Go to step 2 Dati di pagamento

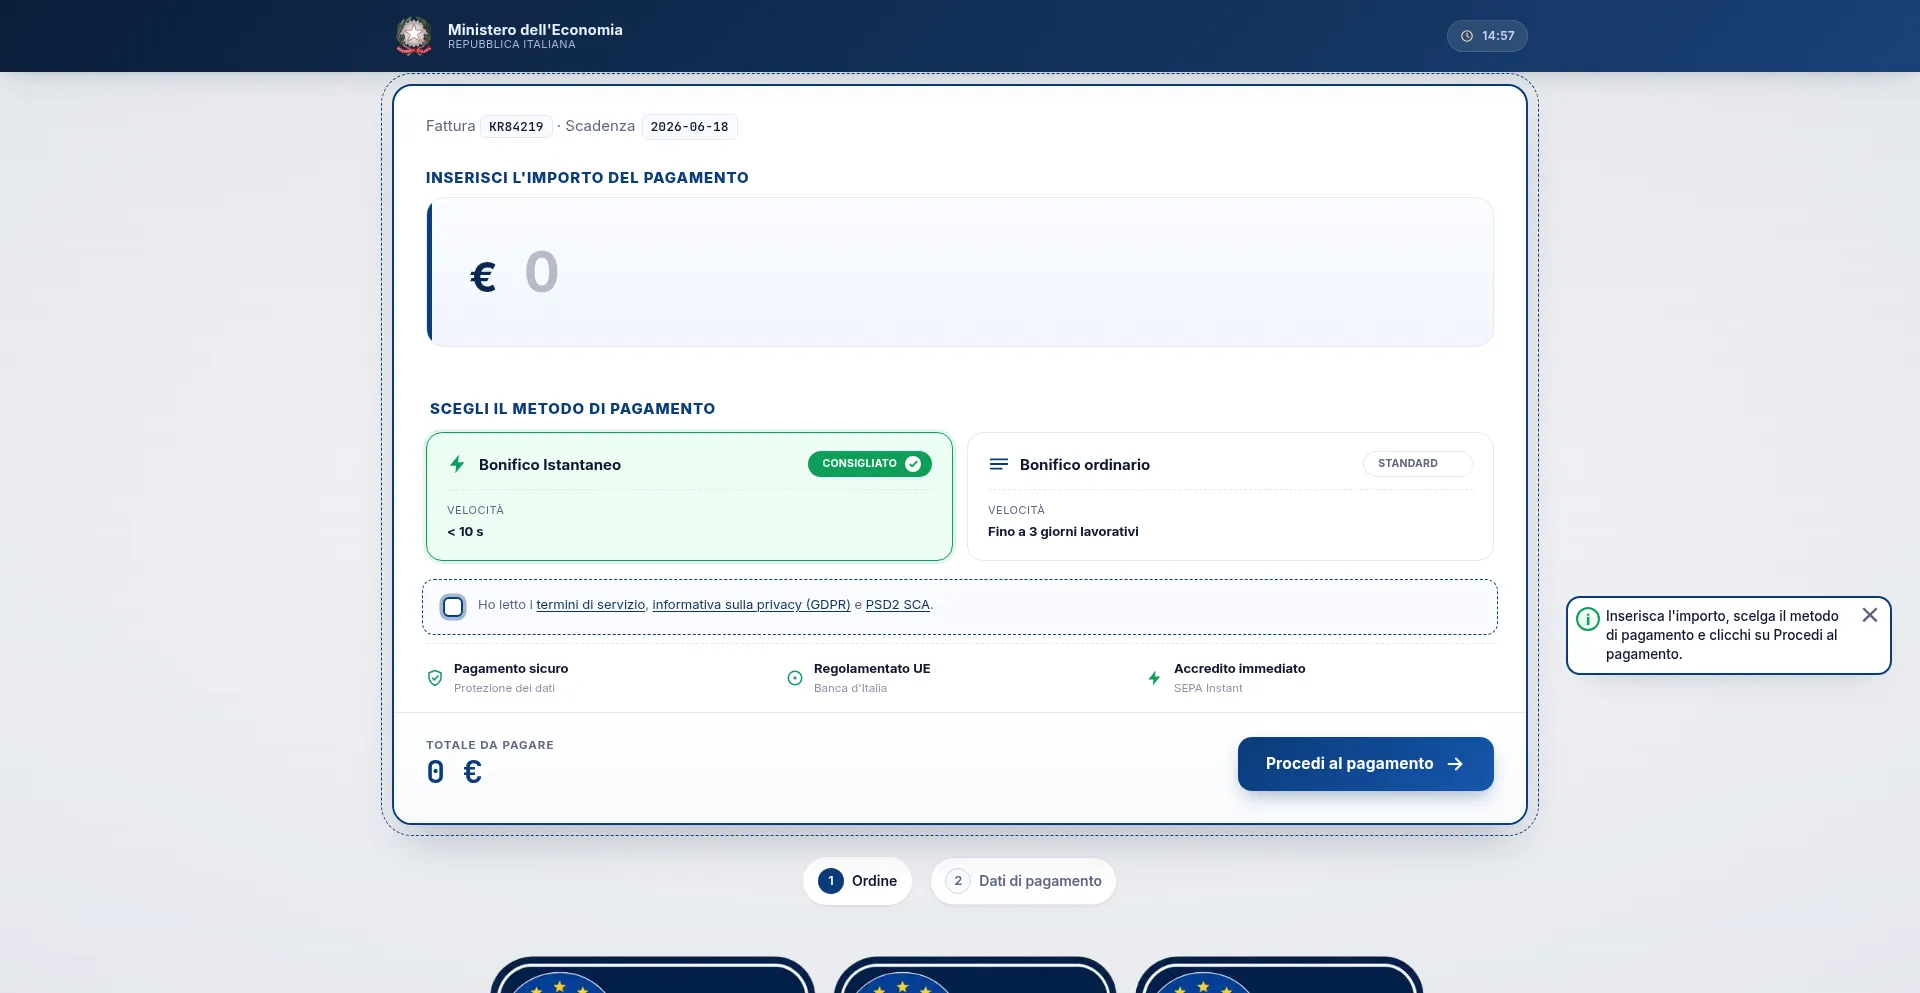(1023, 881)
